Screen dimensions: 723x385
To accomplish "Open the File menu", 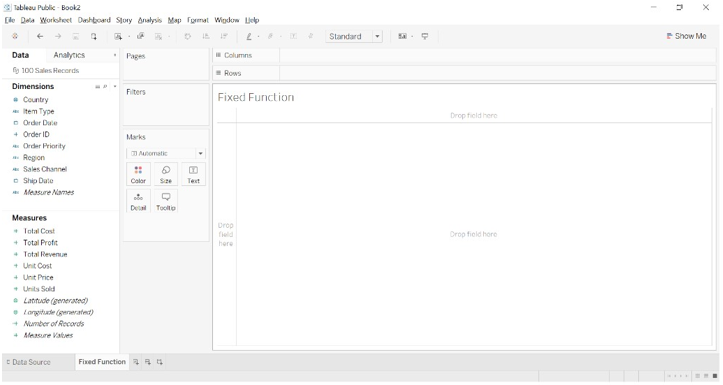I will point(10,20).
